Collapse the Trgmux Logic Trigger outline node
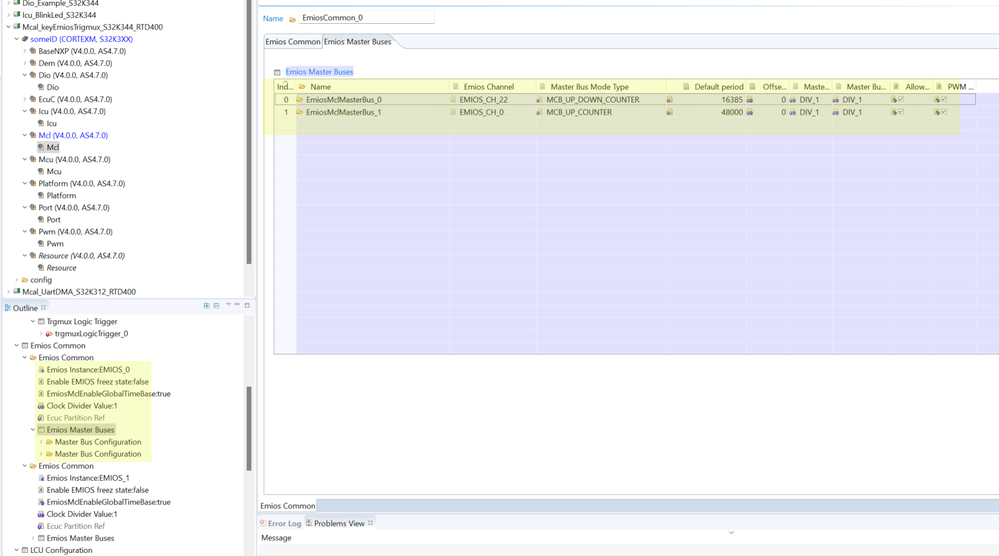 33,322
